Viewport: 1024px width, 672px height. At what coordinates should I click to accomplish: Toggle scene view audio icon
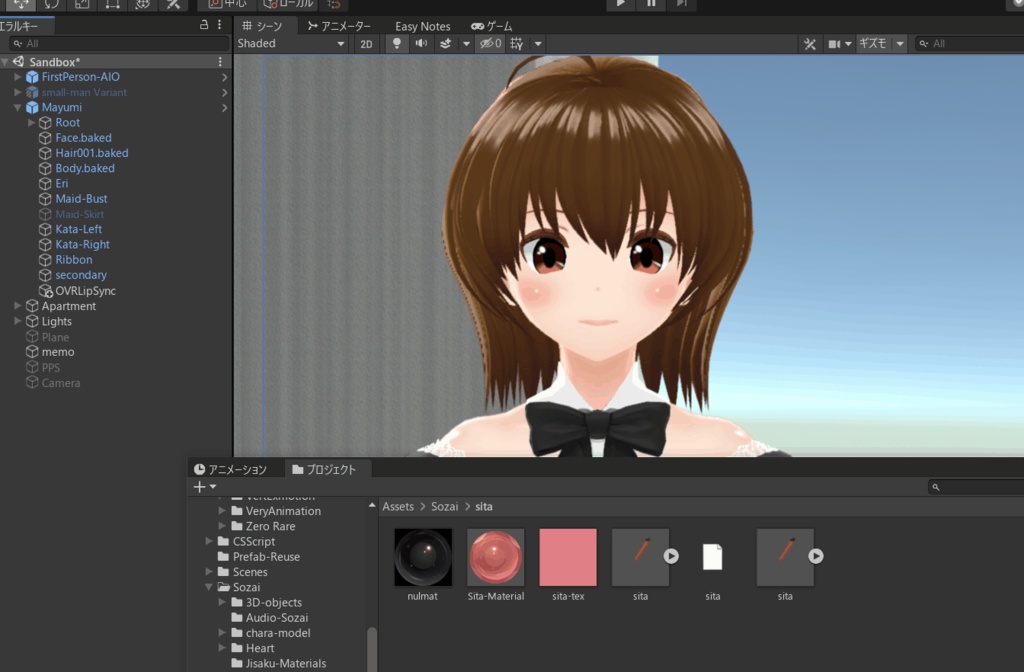tap(420, 43)
